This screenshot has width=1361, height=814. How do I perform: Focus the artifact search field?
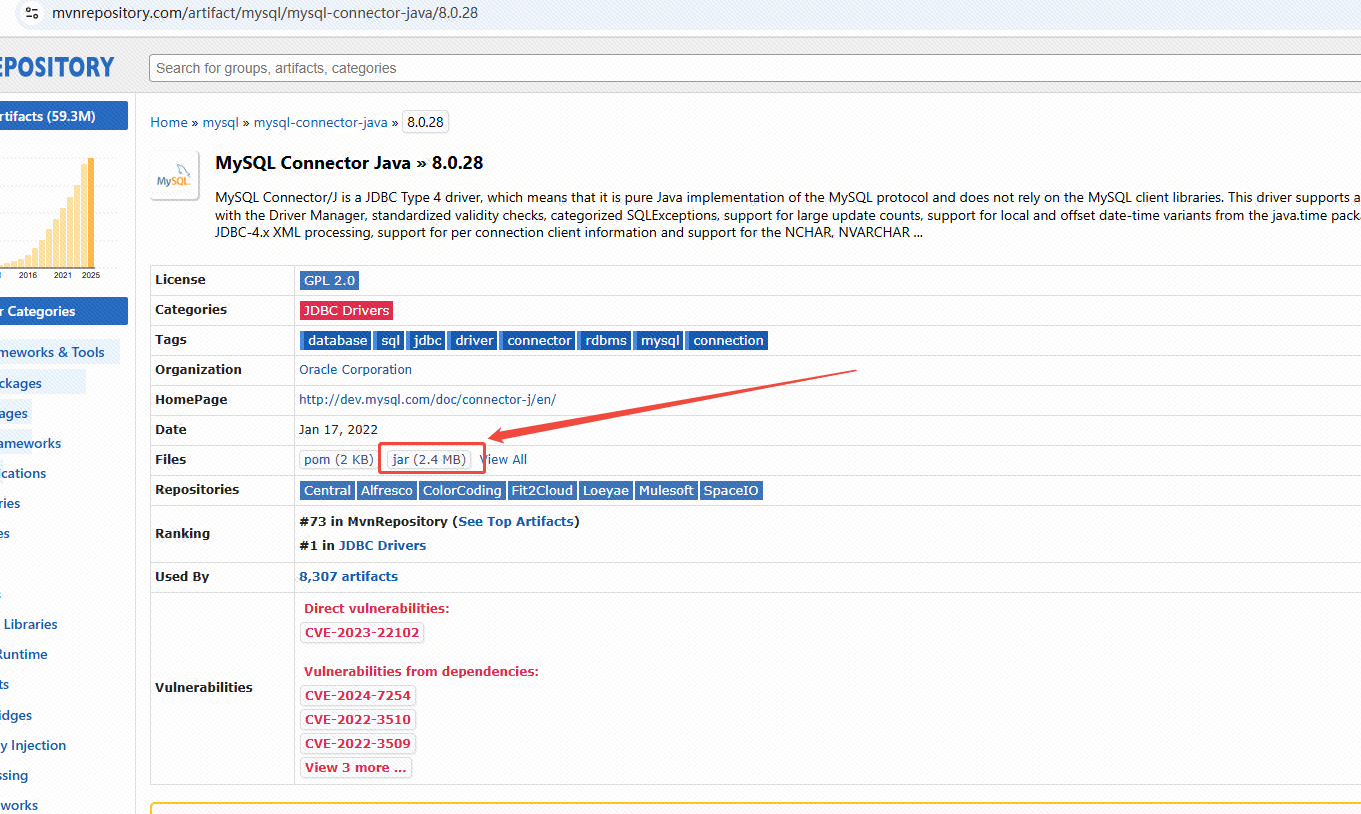click(755, 68)
